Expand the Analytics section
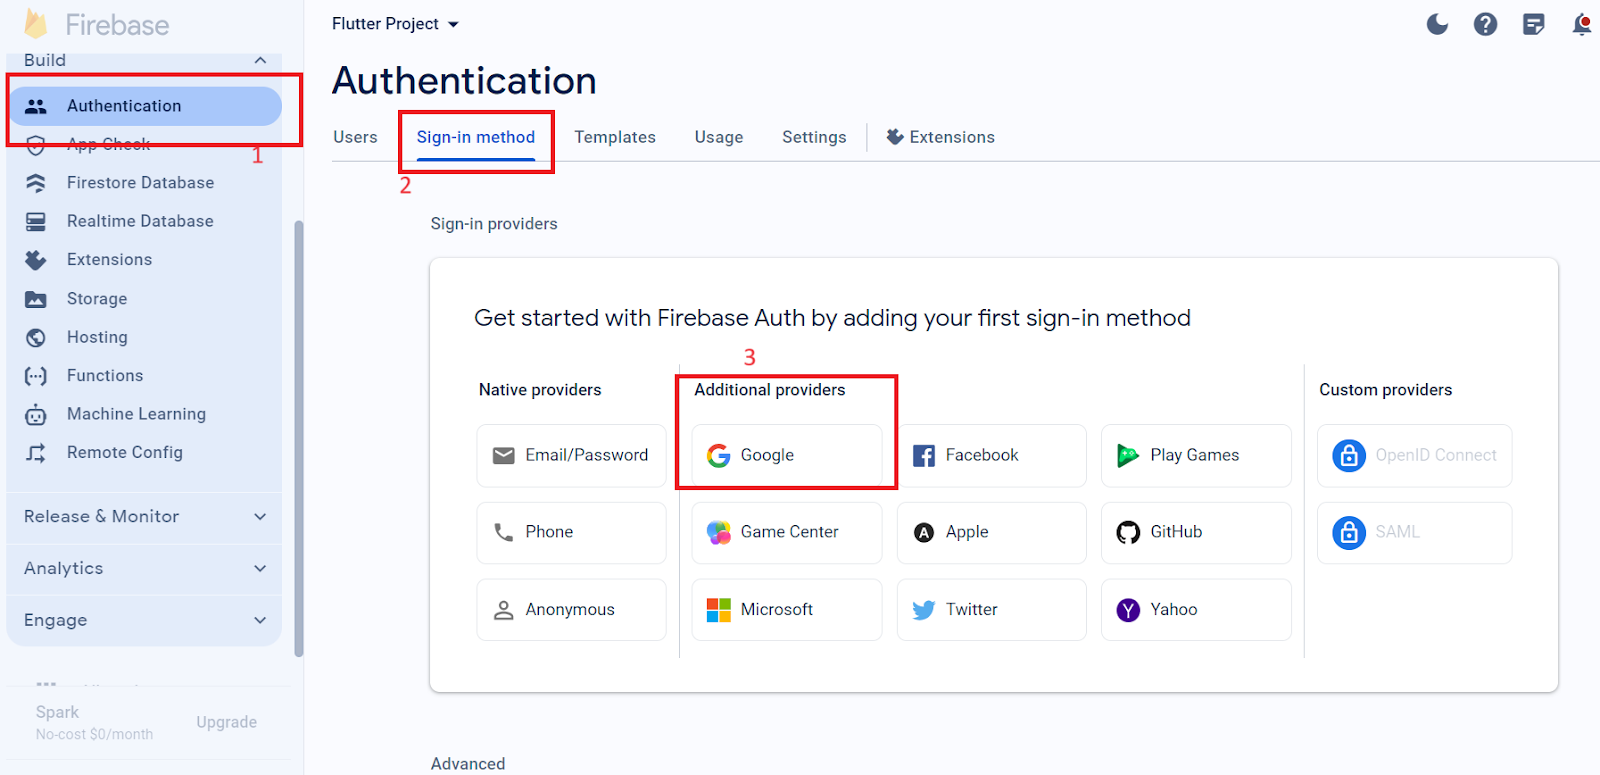The image size is (1600, 775). click(x=260, y=569)
